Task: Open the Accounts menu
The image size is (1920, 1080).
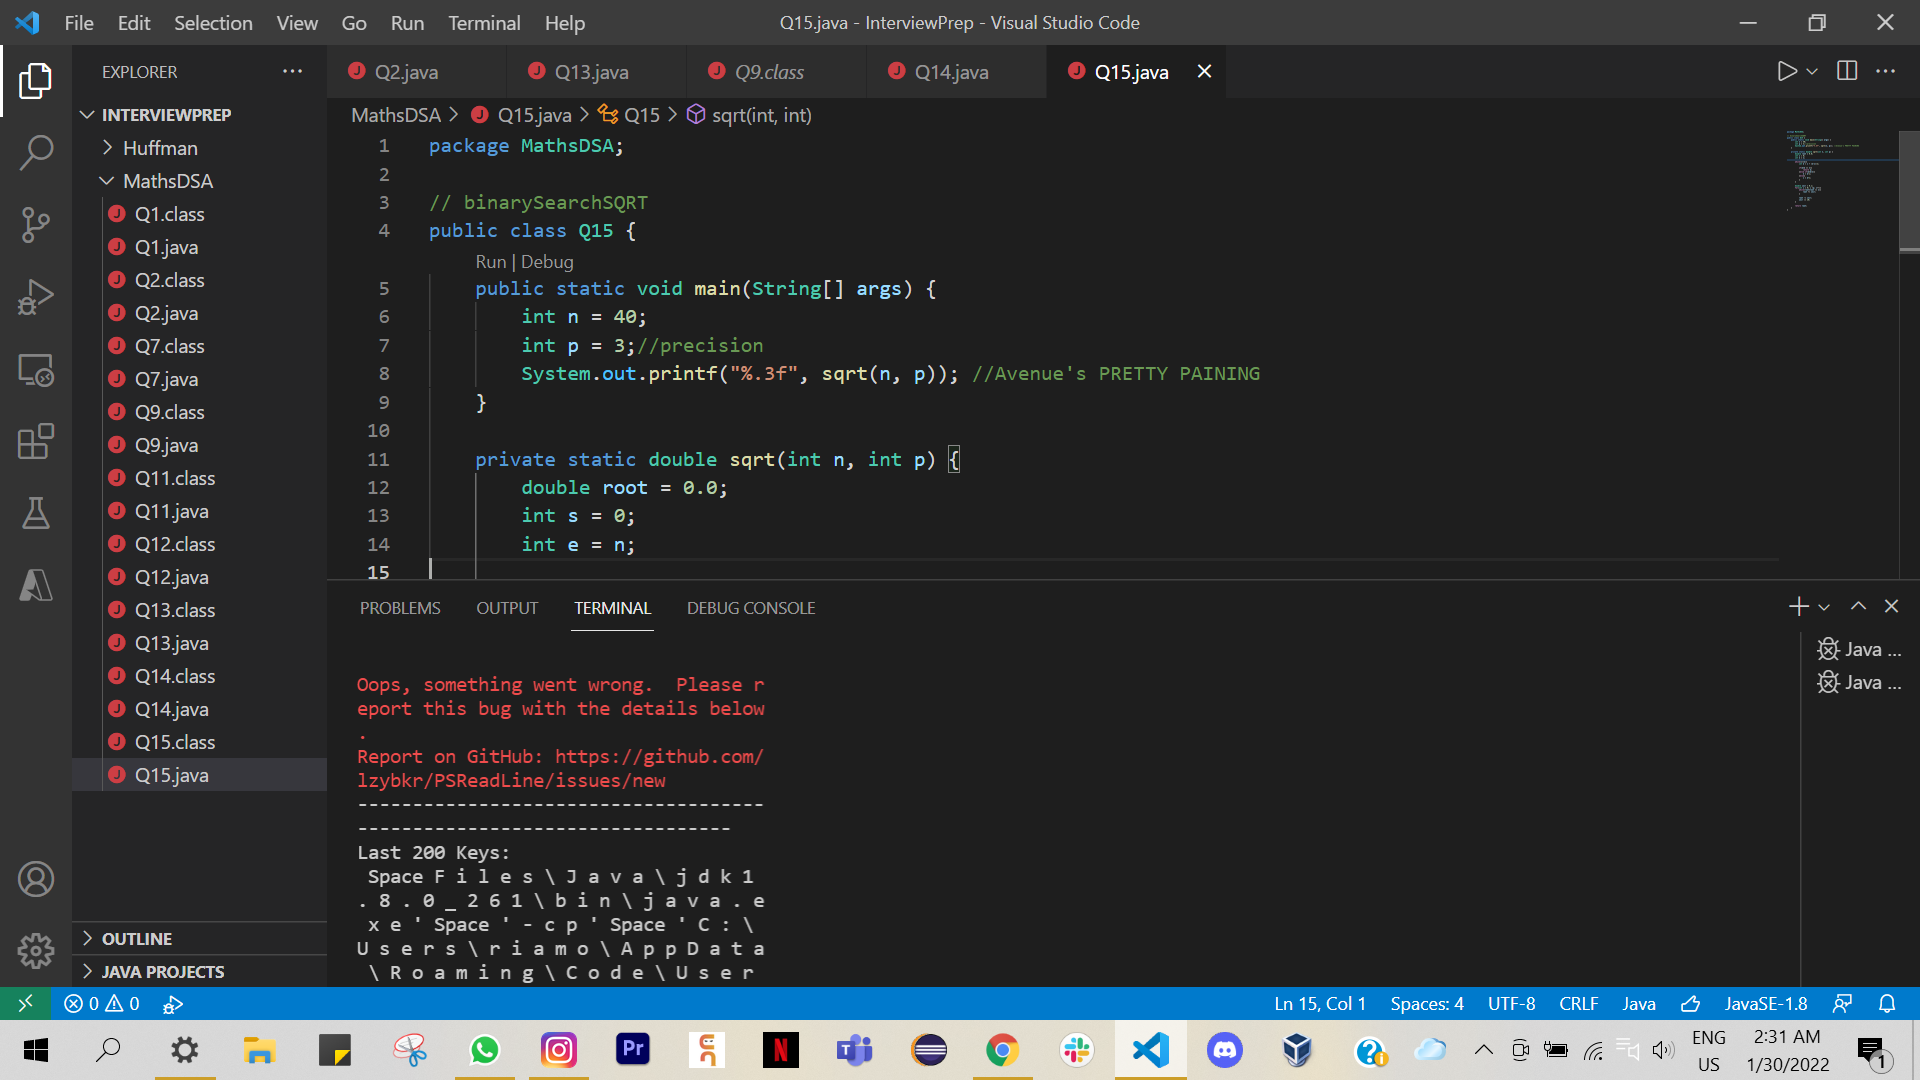Action: pyautogui.click(x=36, y=879)
